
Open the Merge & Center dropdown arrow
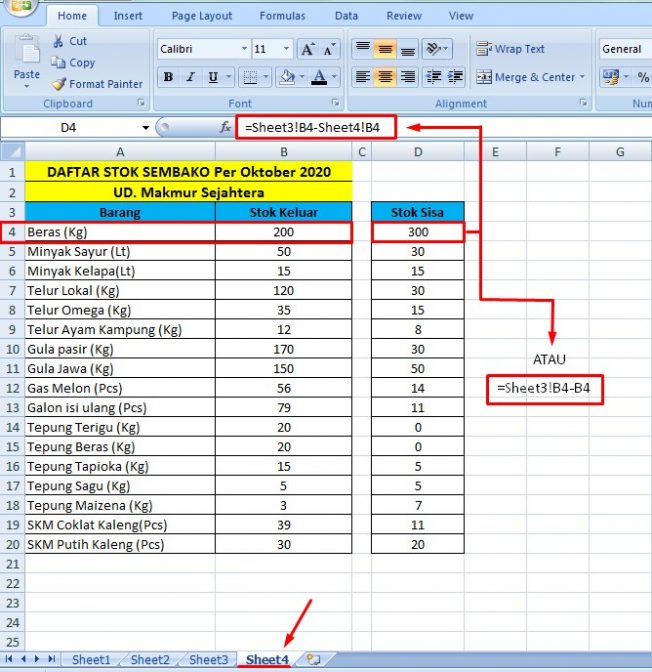[582, 77]
